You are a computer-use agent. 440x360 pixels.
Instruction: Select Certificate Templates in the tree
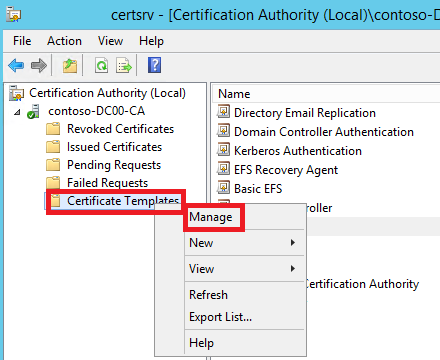click(123, 201)
